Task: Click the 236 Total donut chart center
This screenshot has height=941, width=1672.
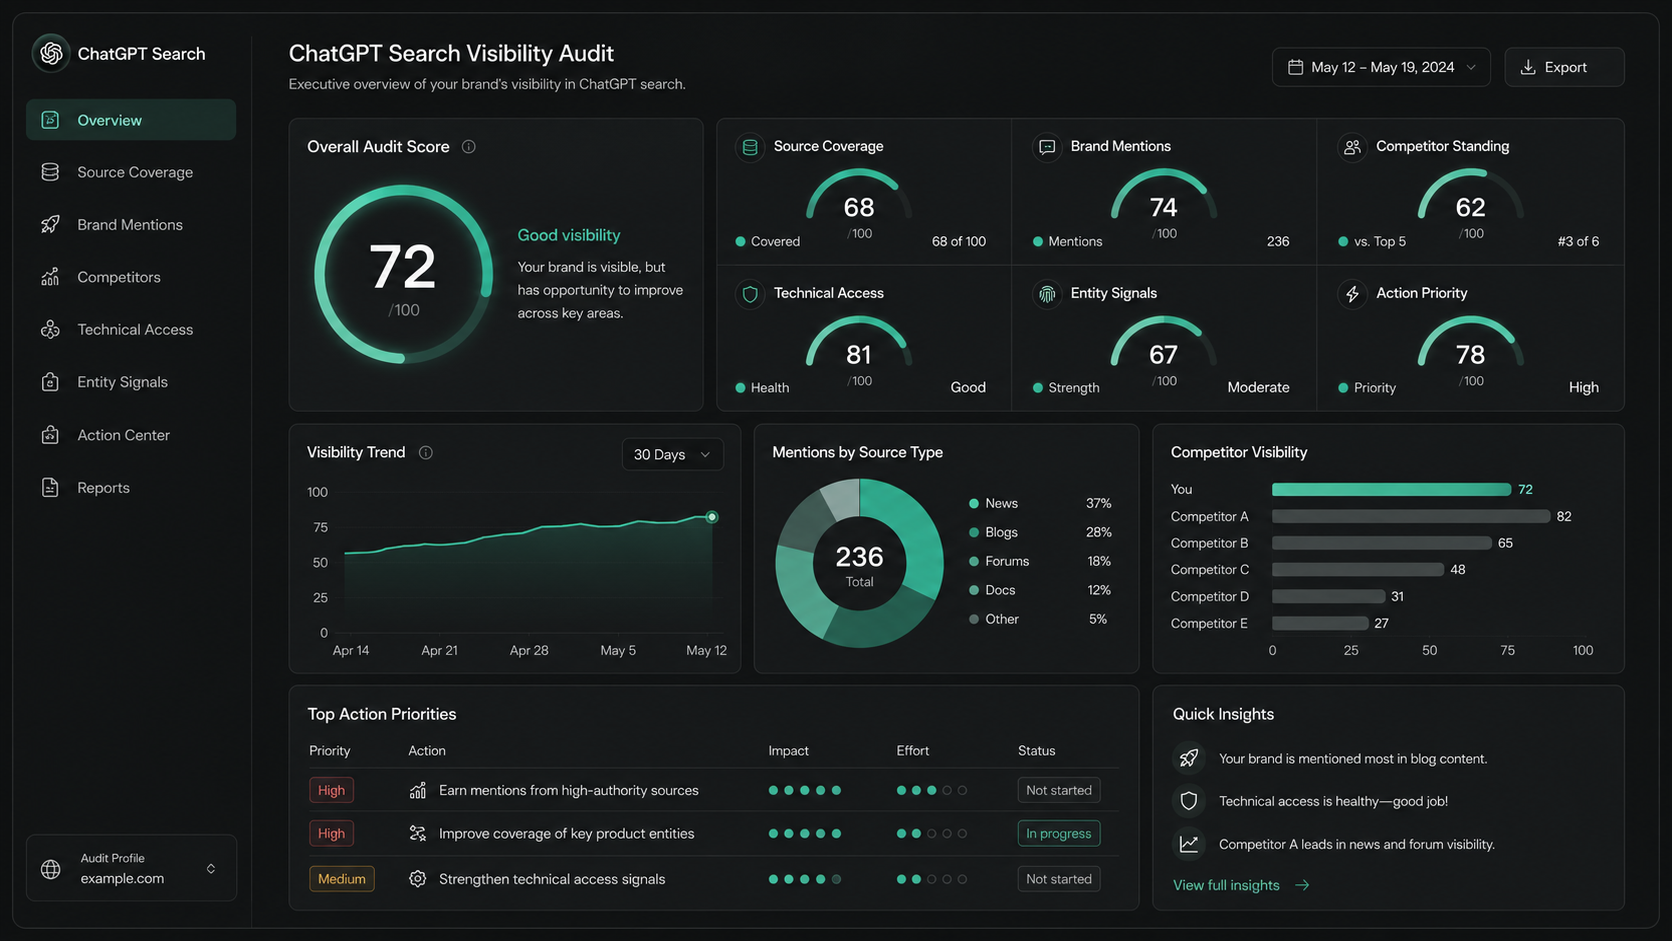Action: 859,564
